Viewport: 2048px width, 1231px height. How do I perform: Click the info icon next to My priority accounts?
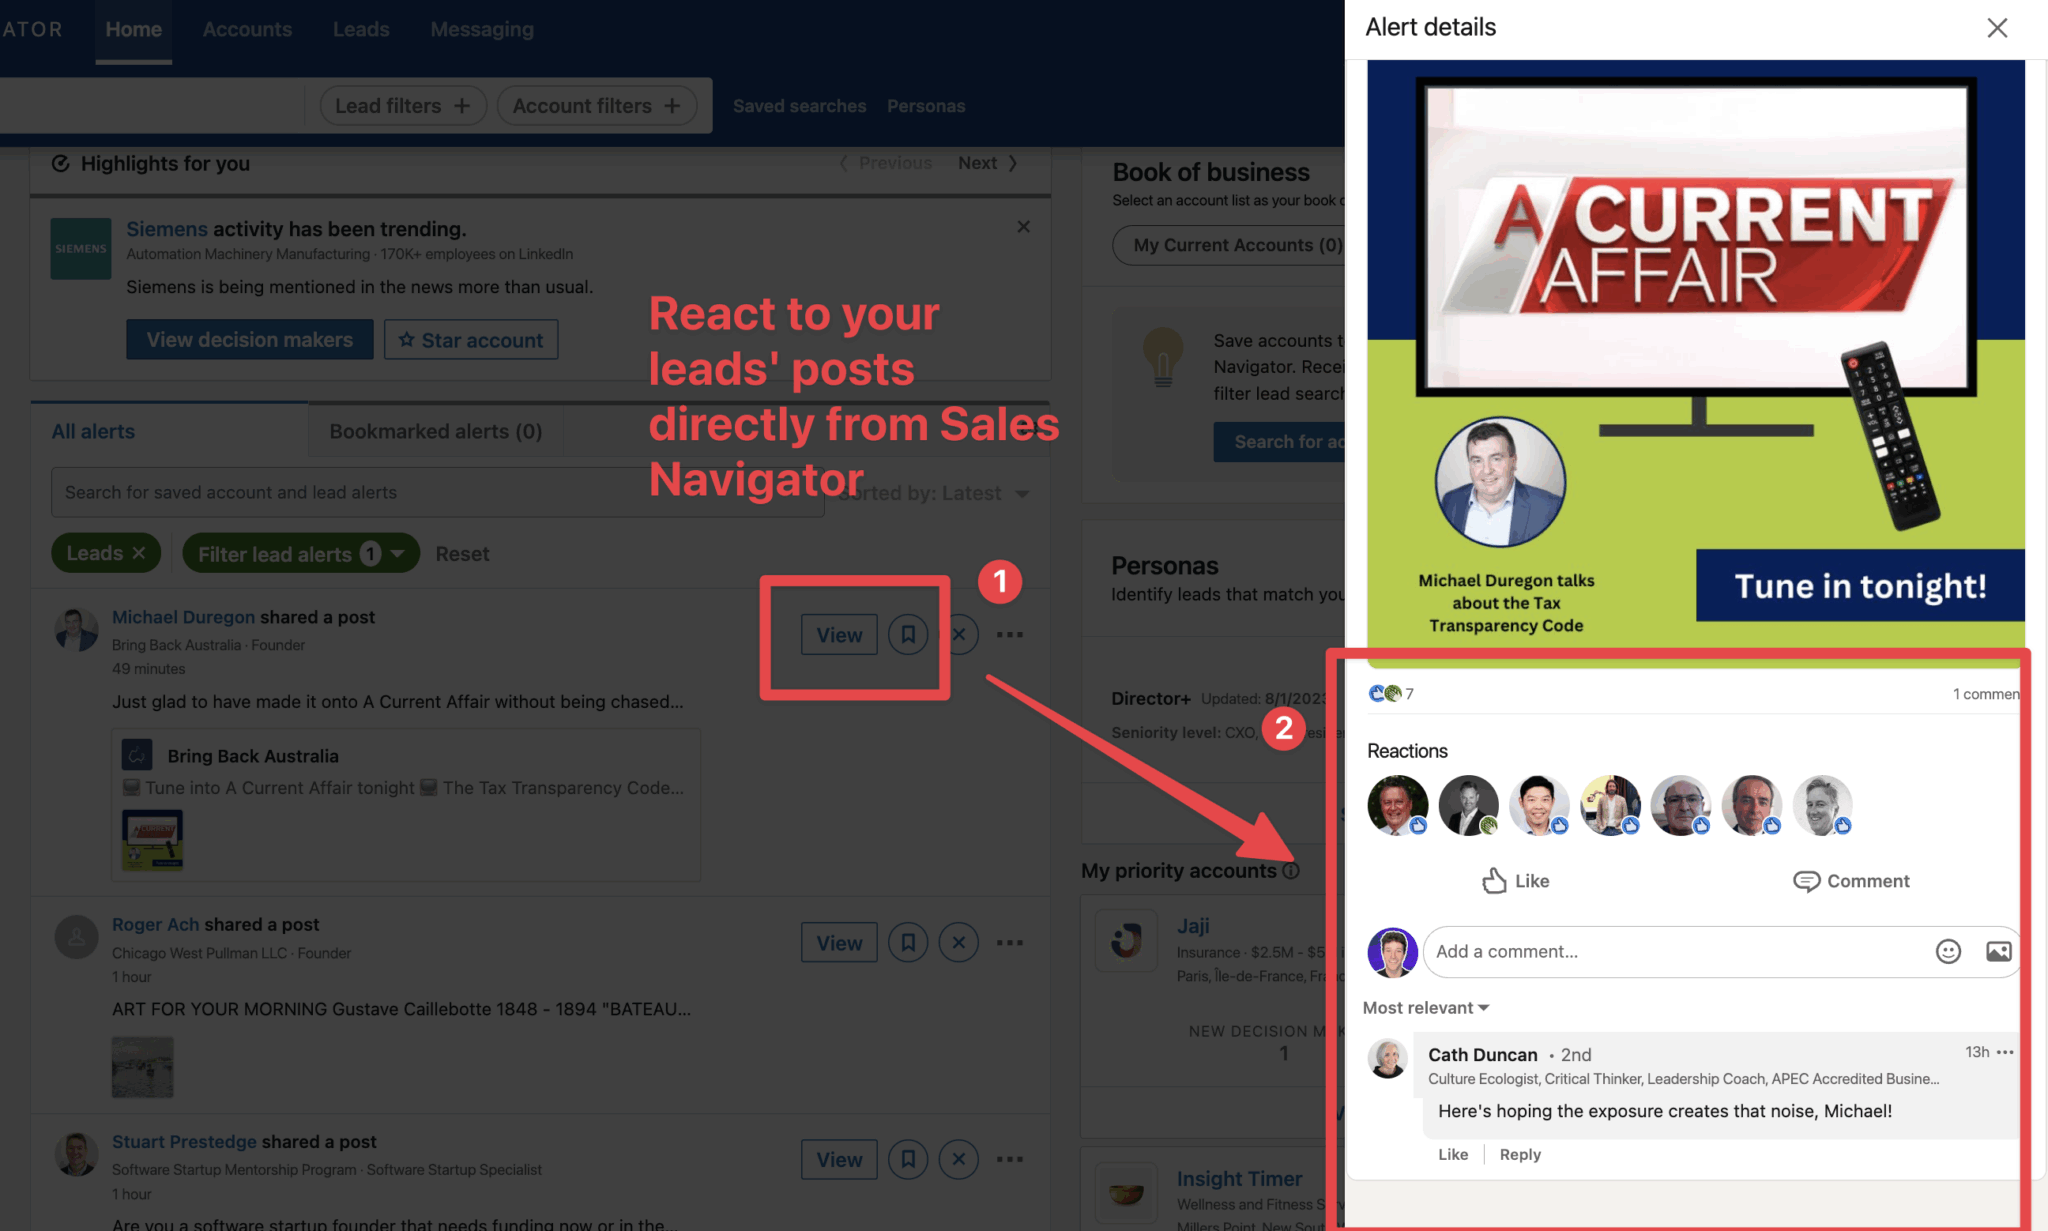[1291, 871]
